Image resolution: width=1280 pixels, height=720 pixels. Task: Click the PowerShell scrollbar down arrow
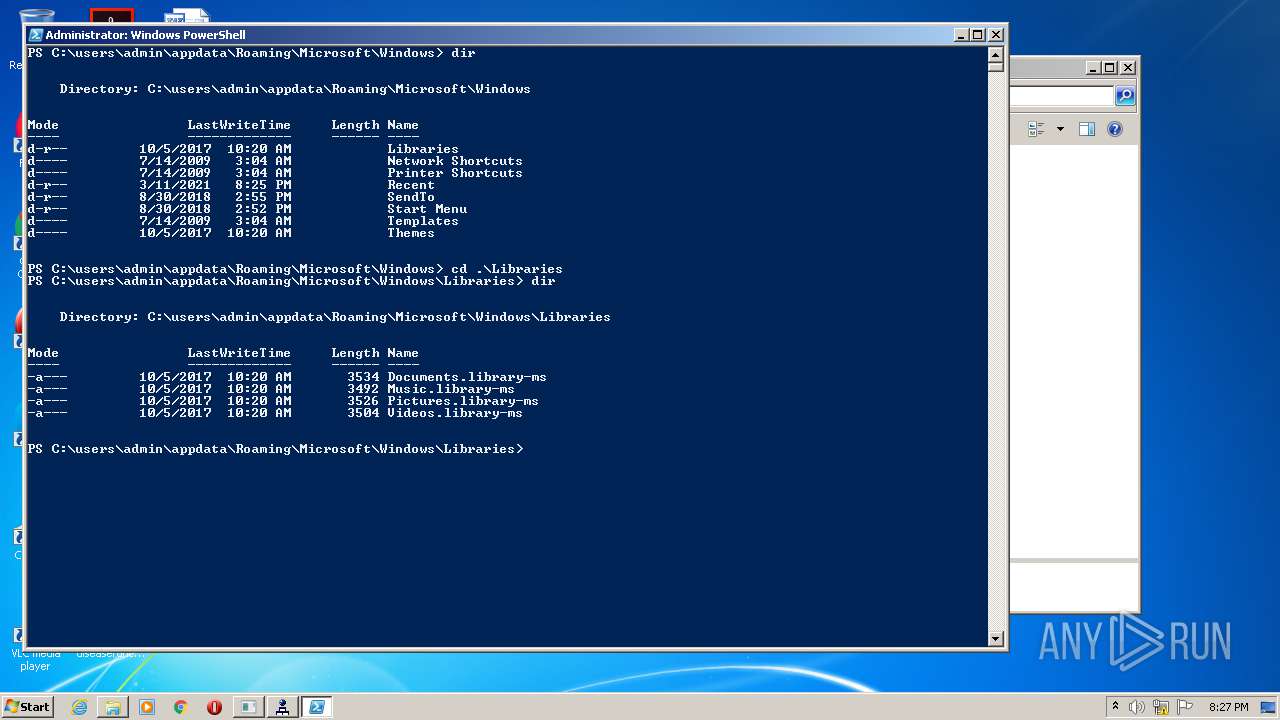click(995, 638)
